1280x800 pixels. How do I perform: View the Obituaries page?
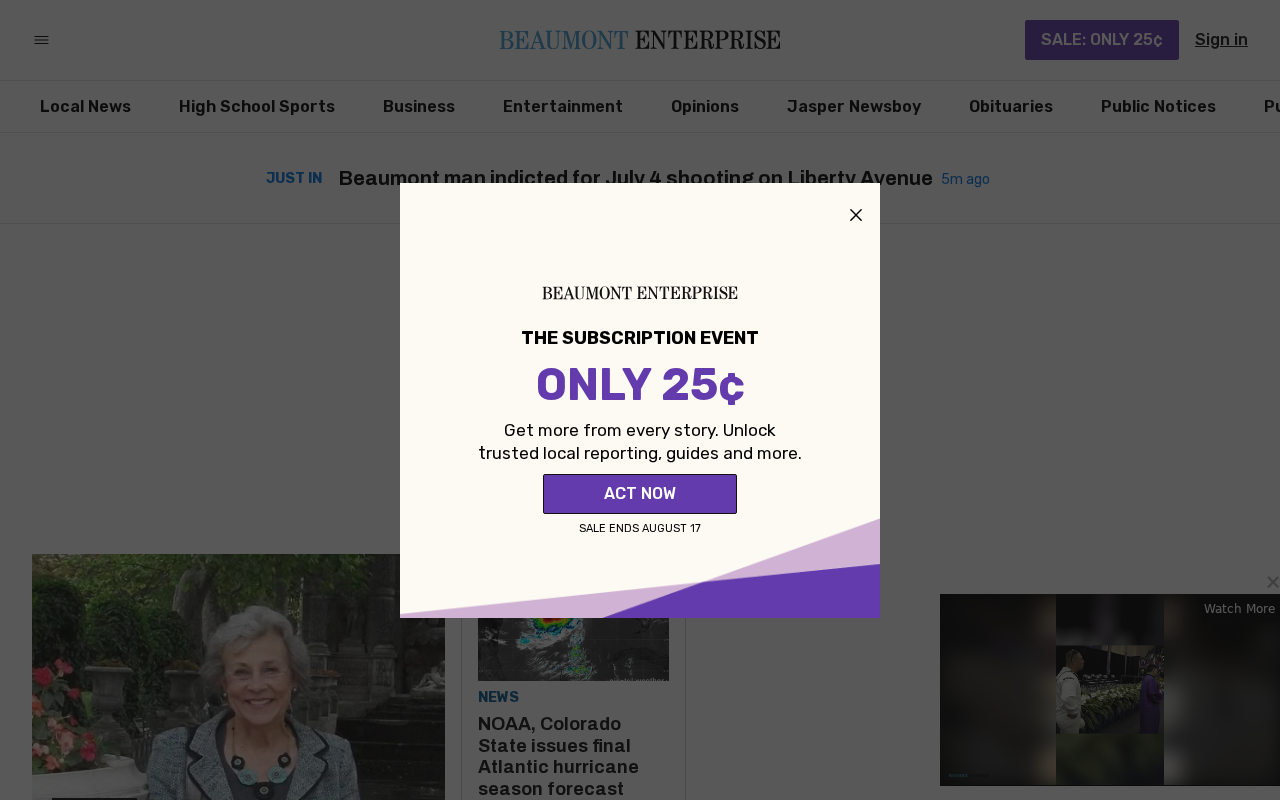tap(1011, 107)
